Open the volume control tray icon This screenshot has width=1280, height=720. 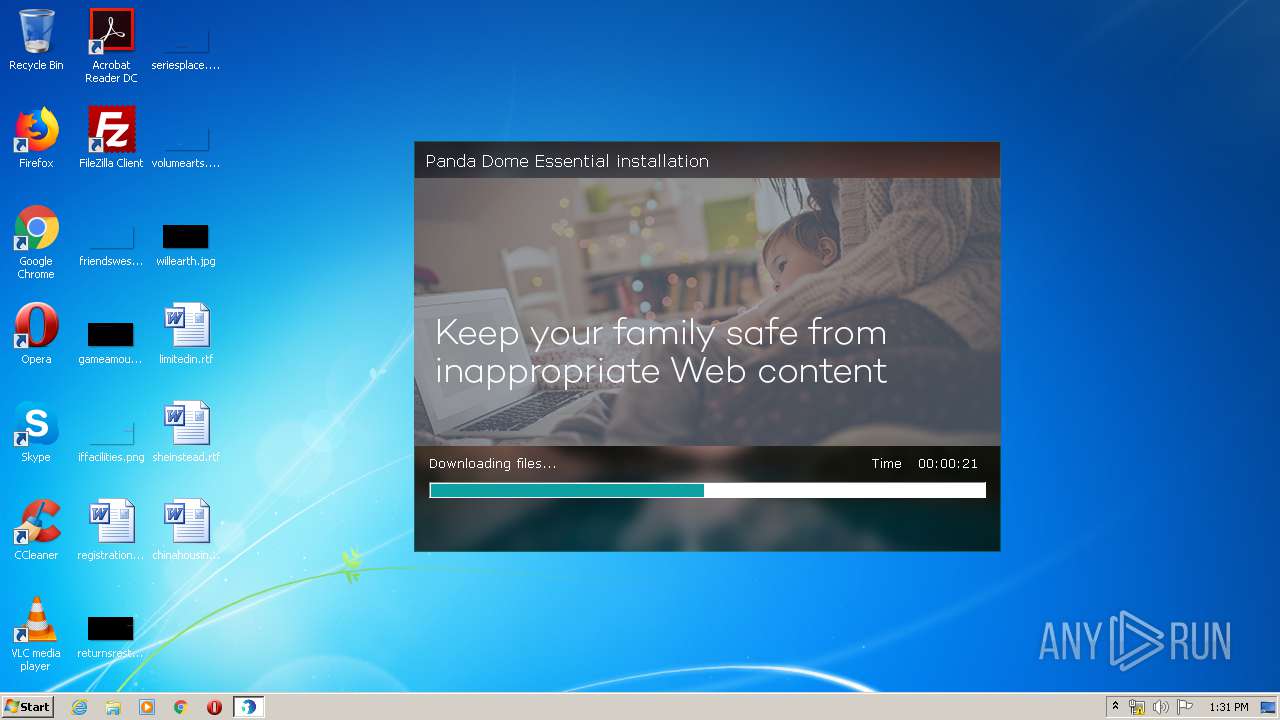coord(1161,707)
